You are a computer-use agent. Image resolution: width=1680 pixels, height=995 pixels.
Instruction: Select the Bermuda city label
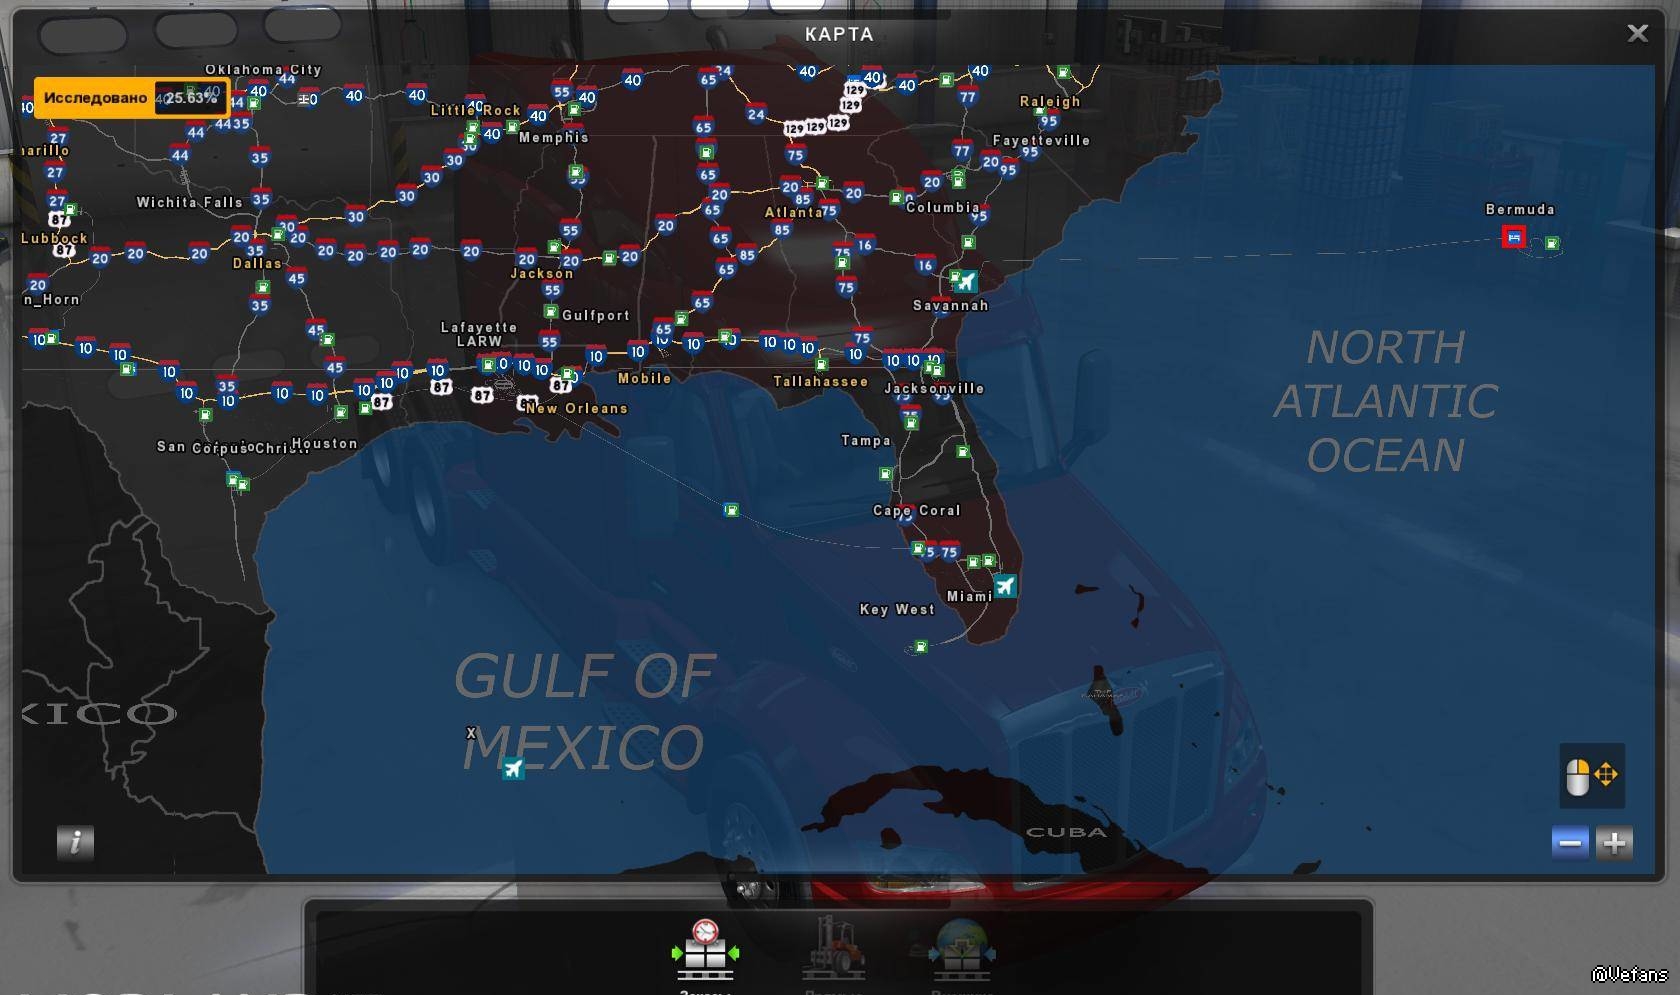[x=1520, y=209]
